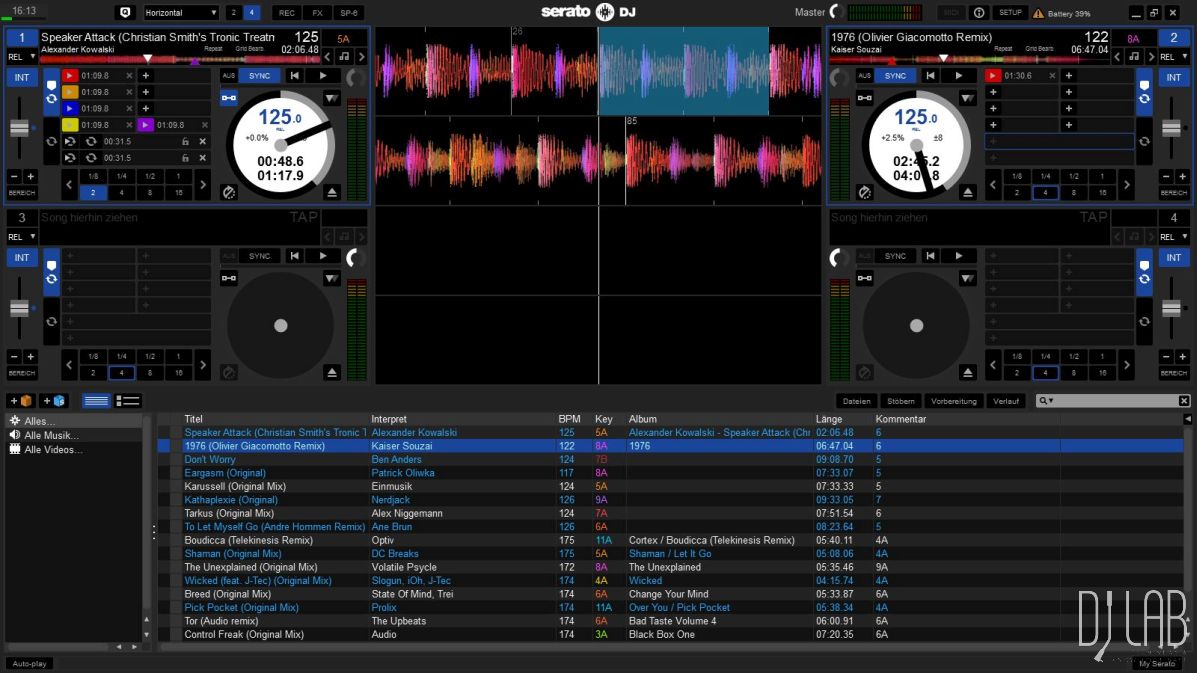The height and width of the screenshot is (673, 1197).
Task: Open REL dropdown on deck 4
Action: point(1174,237)
